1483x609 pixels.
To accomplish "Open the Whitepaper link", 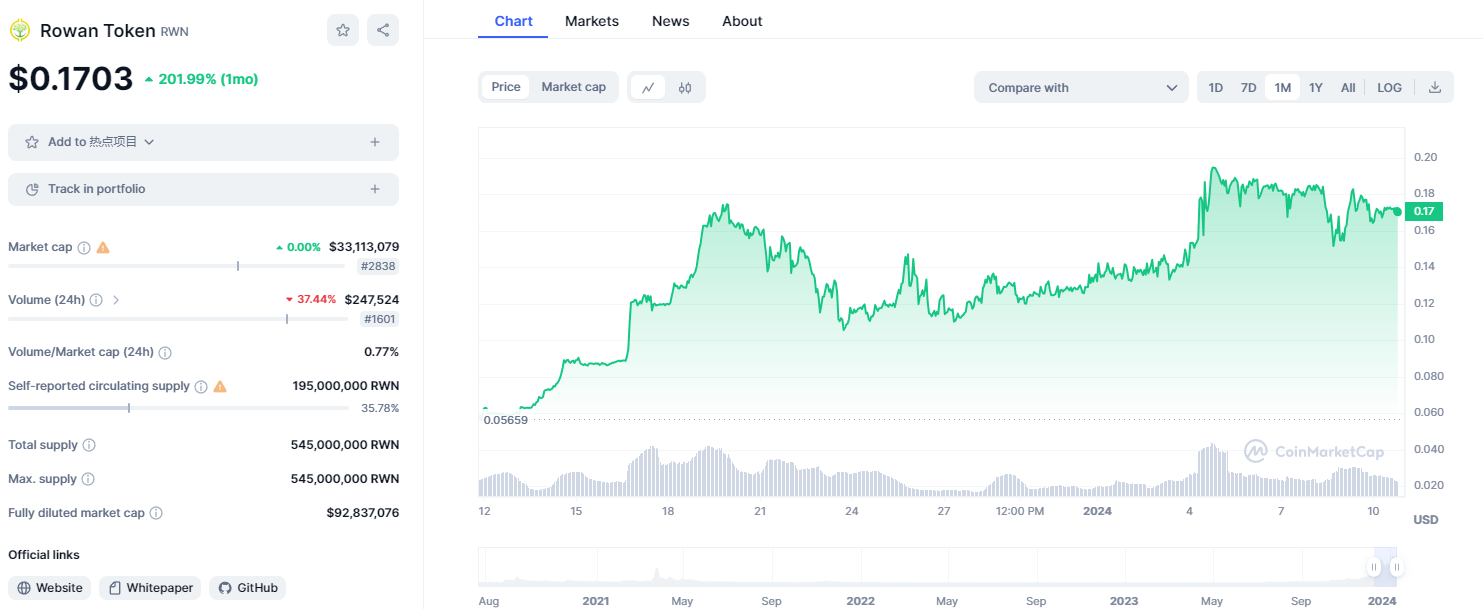I will 150,588.
